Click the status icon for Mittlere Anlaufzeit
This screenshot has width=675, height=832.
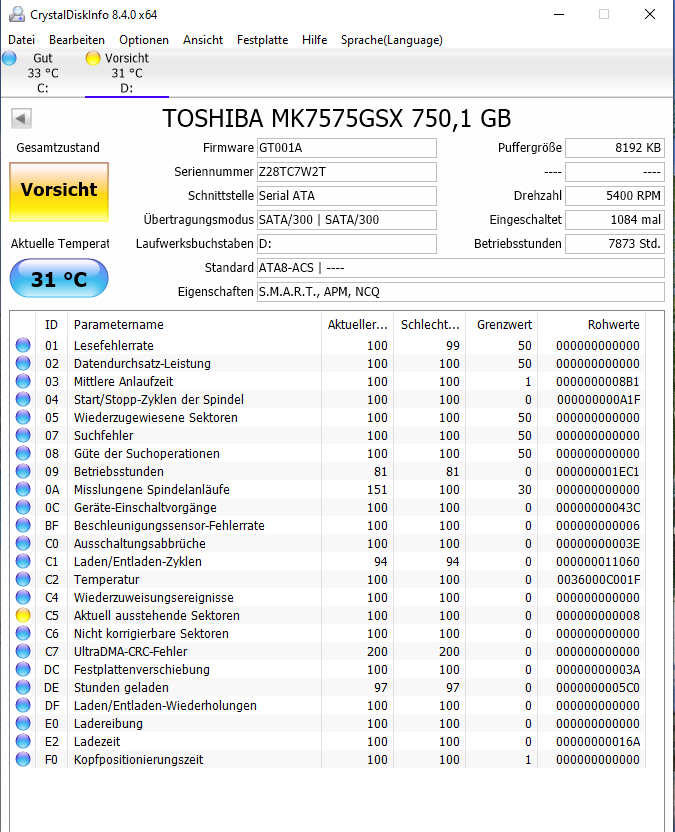[x=23, y=382]
